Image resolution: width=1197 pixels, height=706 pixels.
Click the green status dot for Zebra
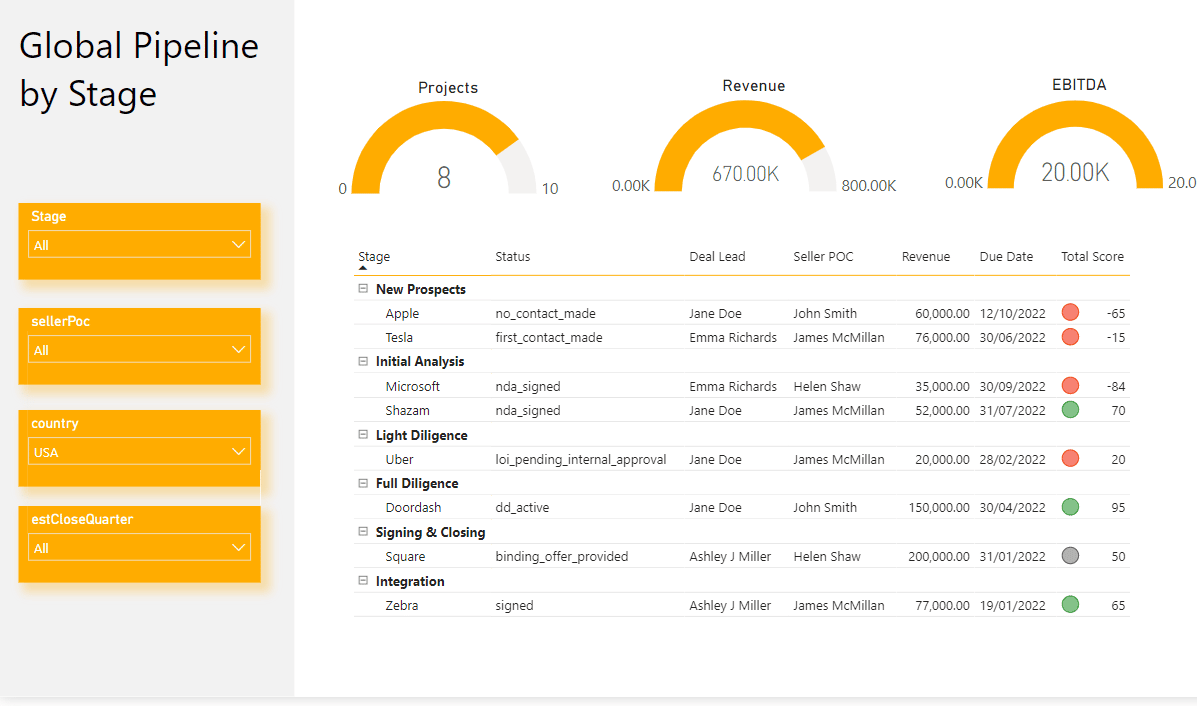[x=1070, y=604]
